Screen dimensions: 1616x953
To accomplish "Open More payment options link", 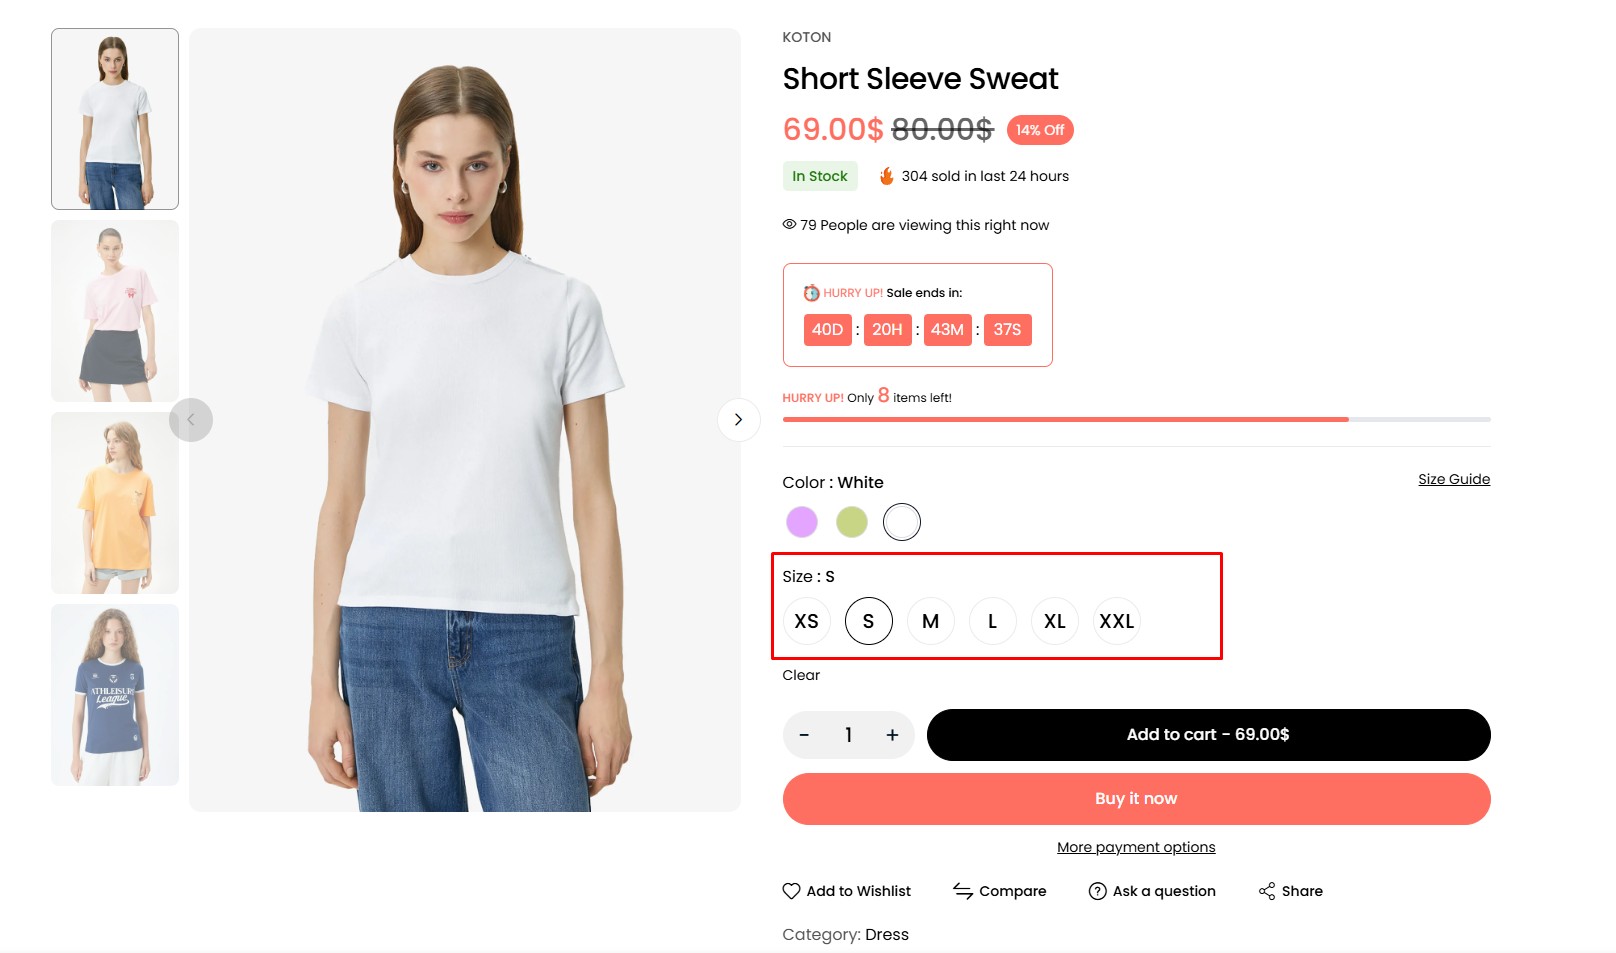I will (x=1136, y=847).
